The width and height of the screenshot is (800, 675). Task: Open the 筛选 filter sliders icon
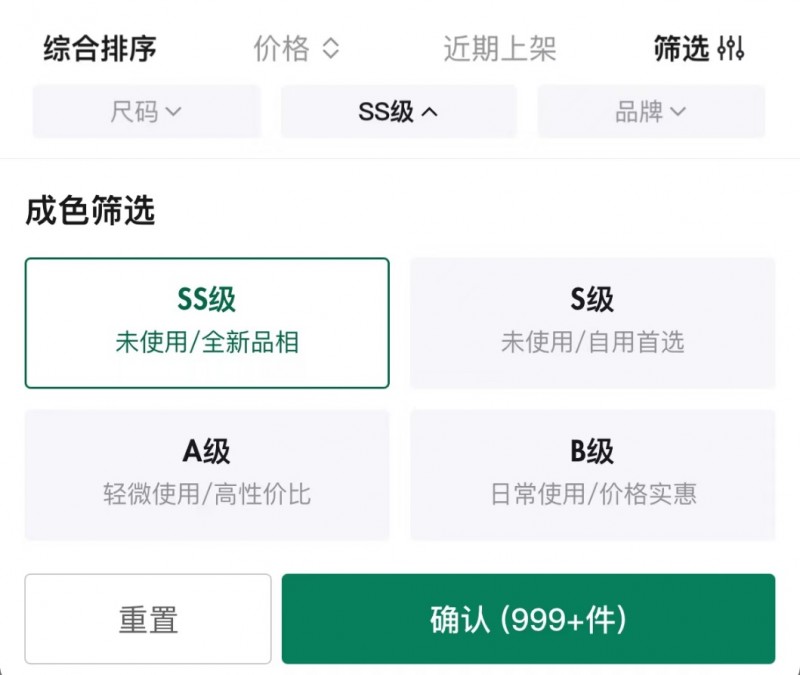[730, 49]
